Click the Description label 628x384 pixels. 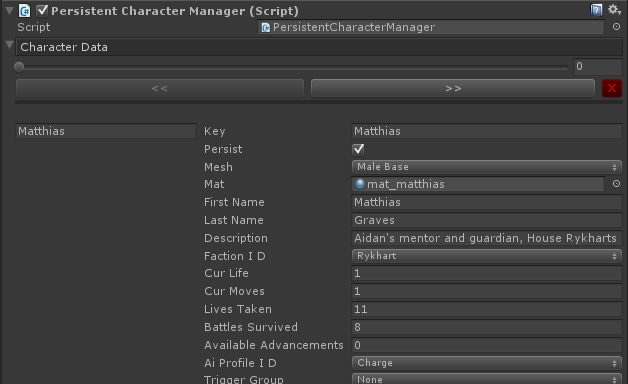tap(236, 238)
